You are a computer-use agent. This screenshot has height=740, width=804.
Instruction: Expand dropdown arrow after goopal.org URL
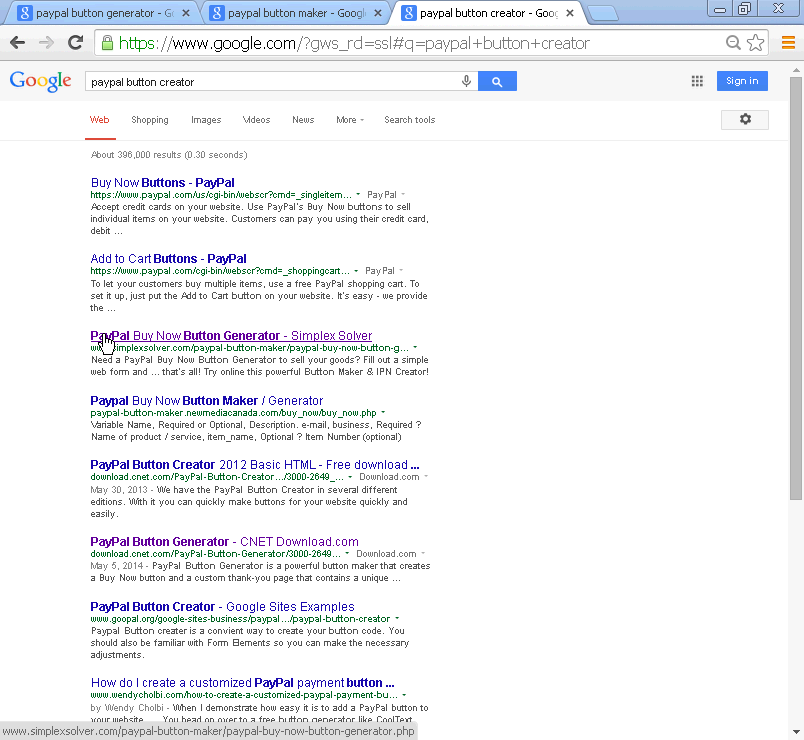click(x=397, y=618)
